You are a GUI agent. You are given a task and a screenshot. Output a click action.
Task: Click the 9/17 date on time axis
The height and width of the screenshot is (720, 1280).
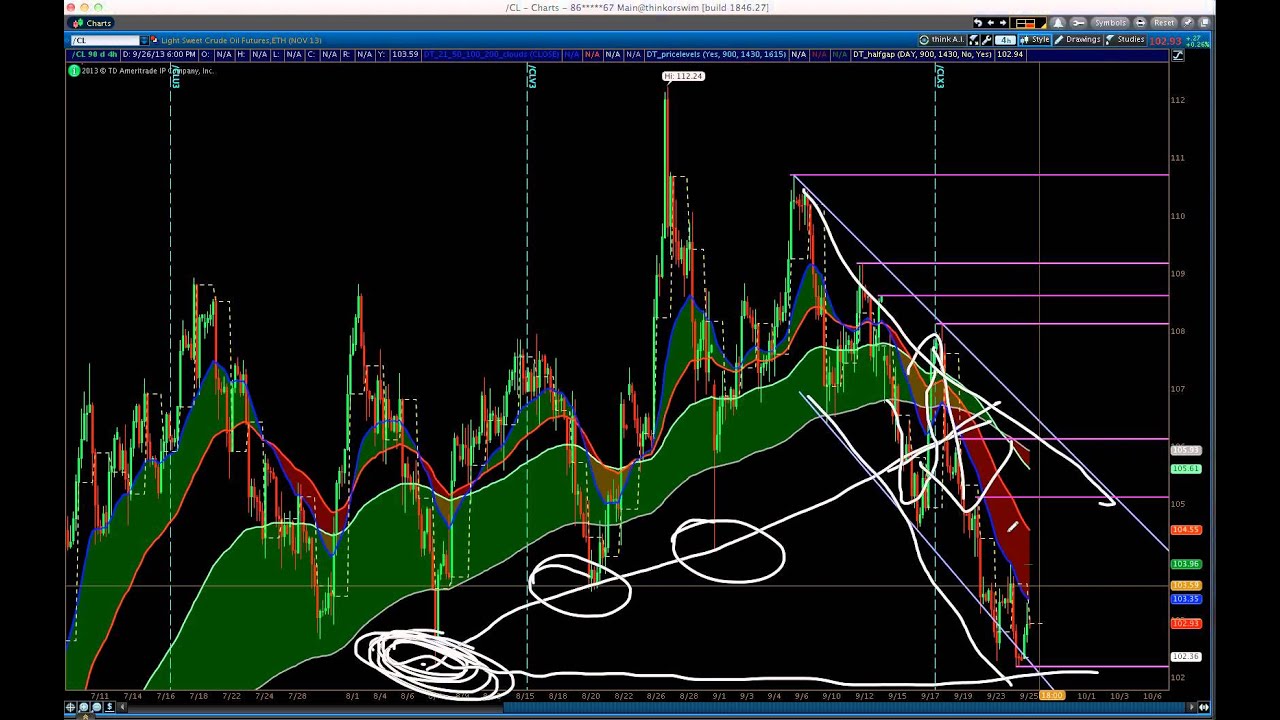(x=930, y=696)
